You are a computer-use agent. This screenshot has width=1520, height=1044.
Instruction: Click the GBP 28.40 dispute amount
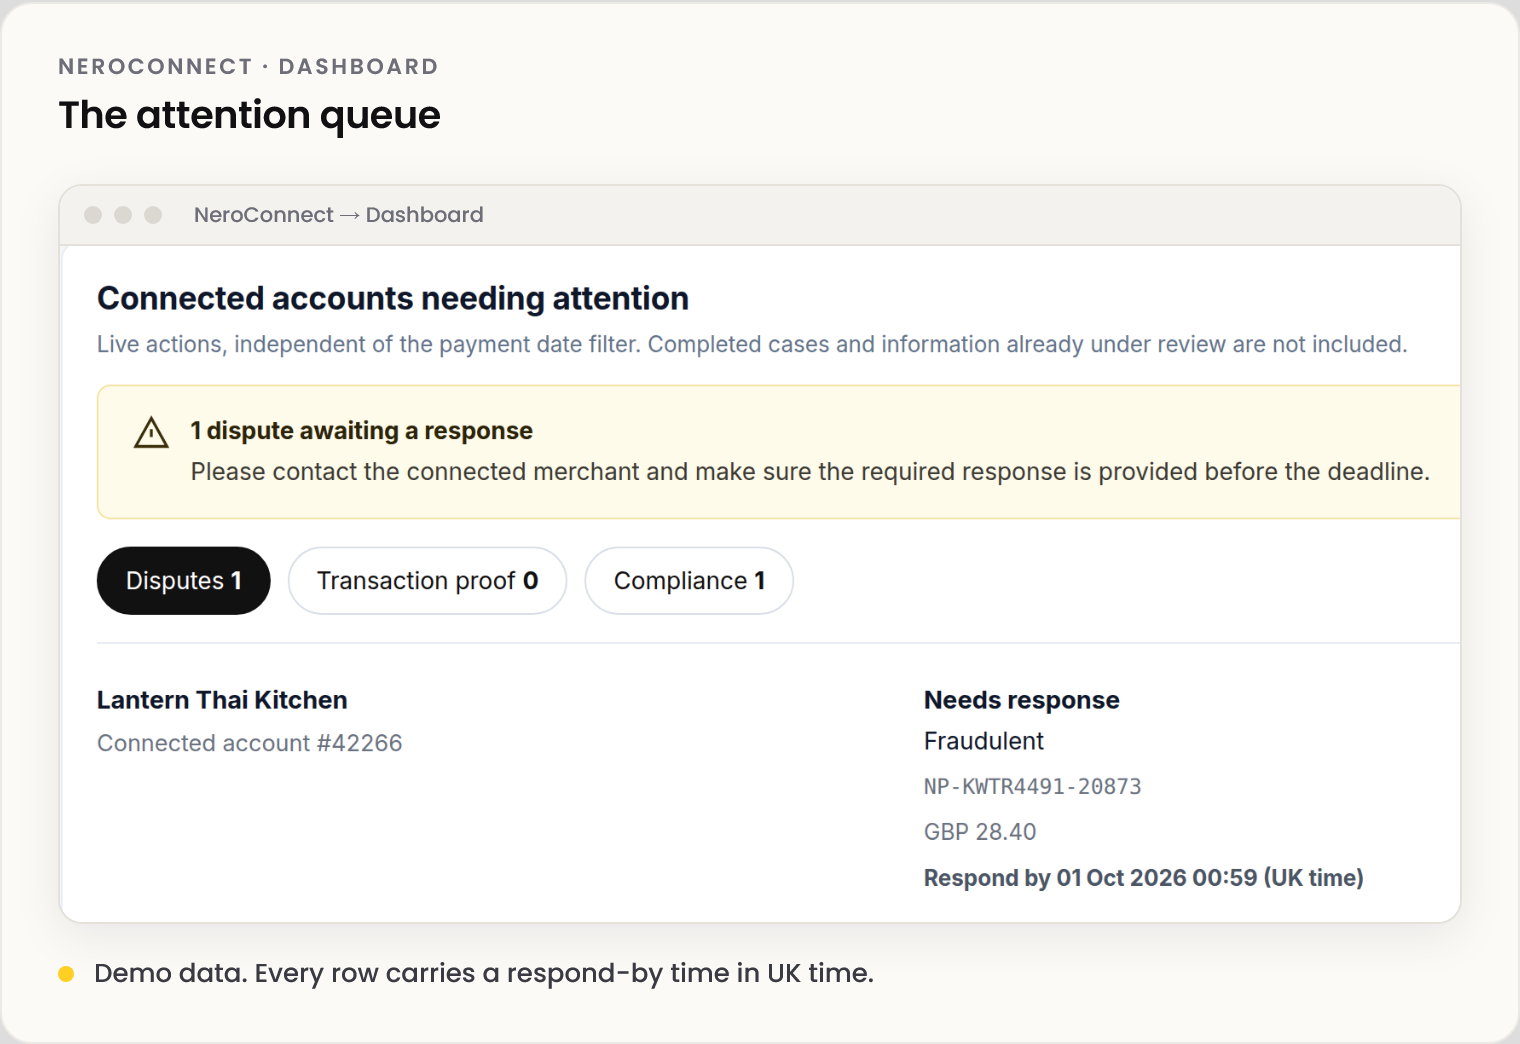(980, 832)
